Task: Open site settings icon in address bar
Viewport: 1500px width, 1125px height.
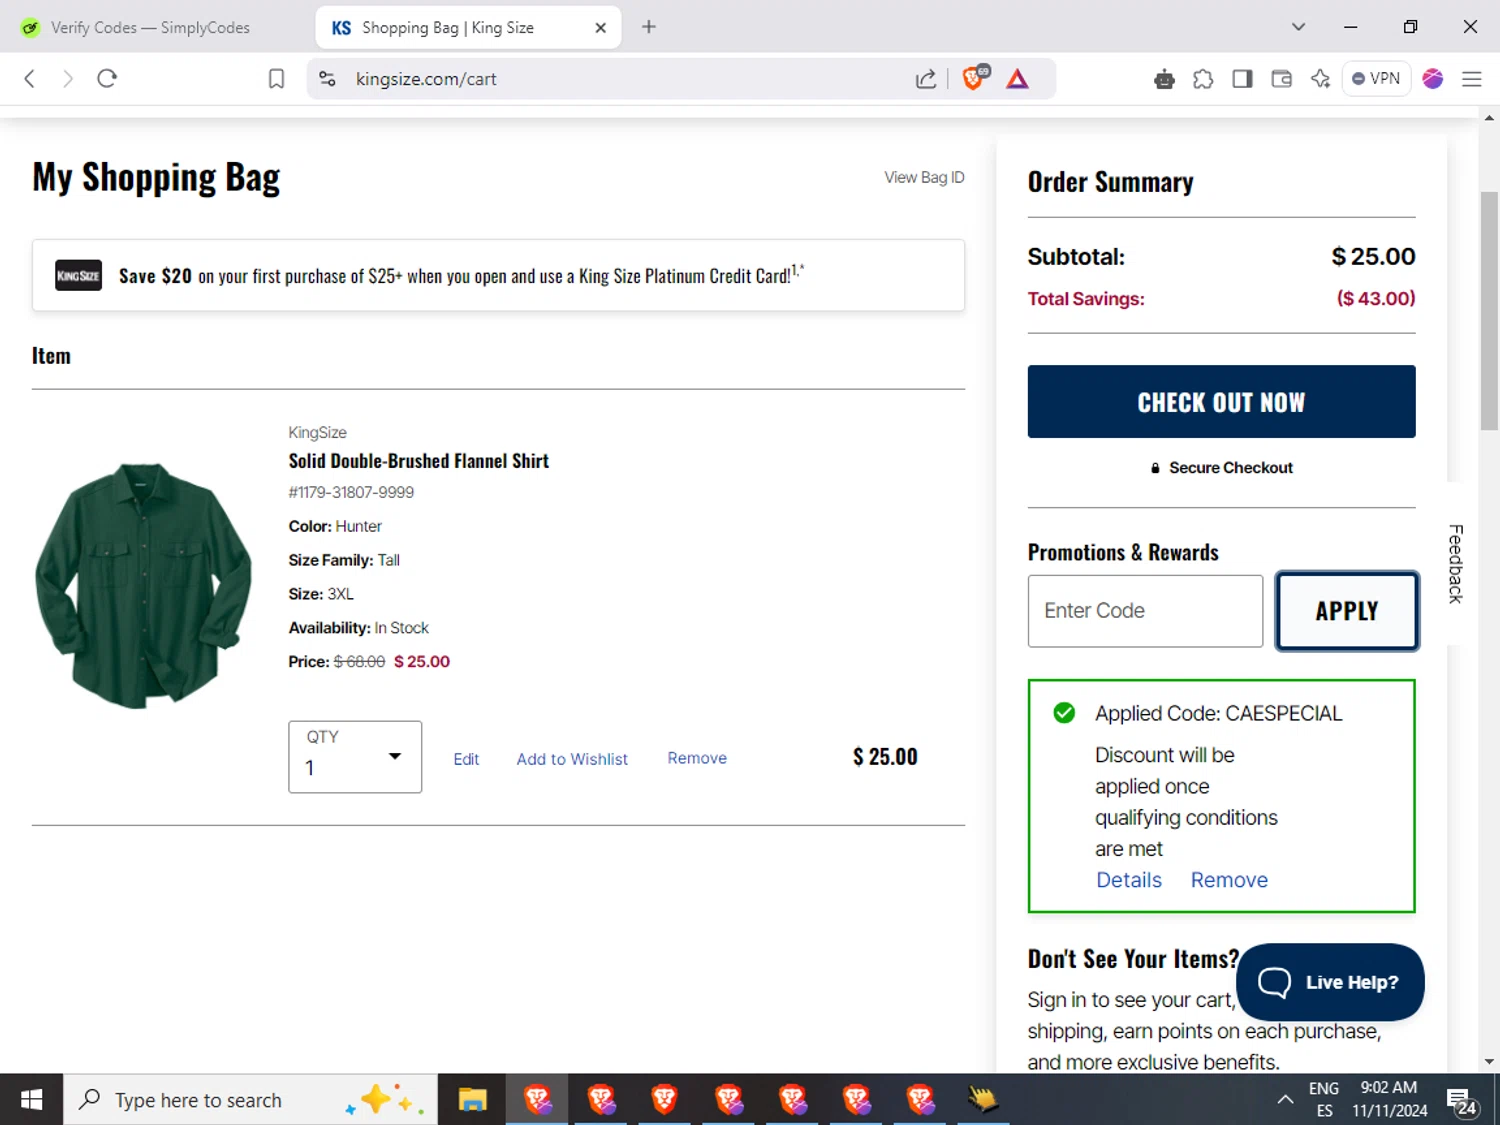Action: click(327, 79)
